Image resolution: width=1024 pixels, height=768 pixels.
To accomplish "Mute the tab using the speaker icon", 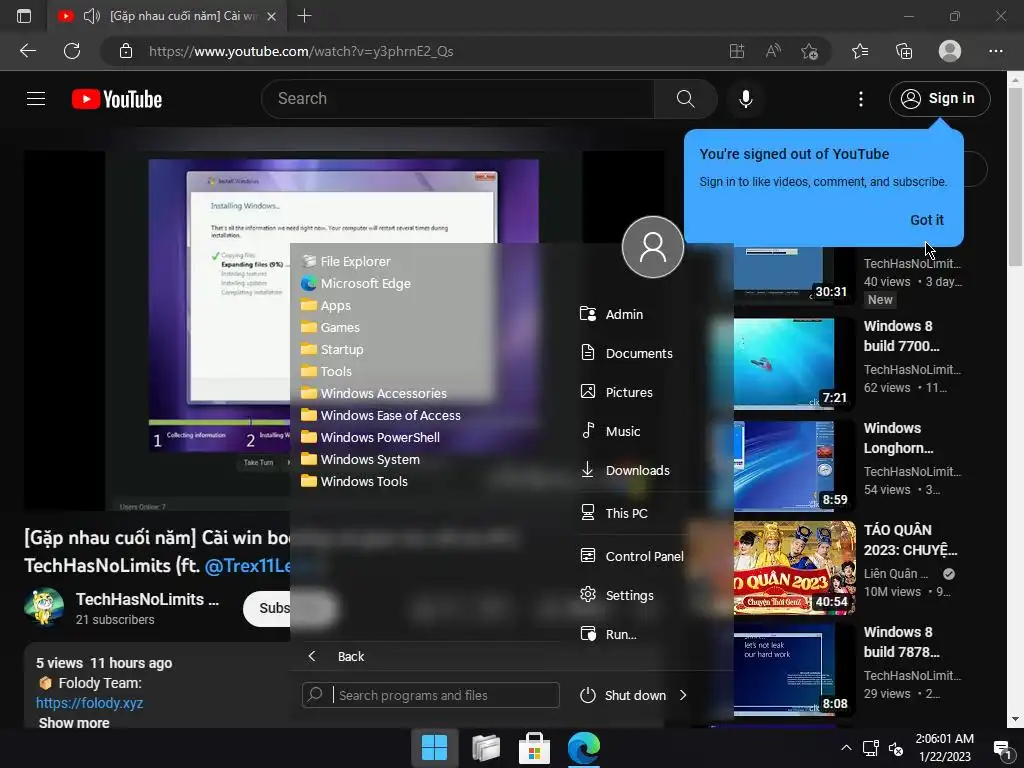I will (x=91, y=16).
